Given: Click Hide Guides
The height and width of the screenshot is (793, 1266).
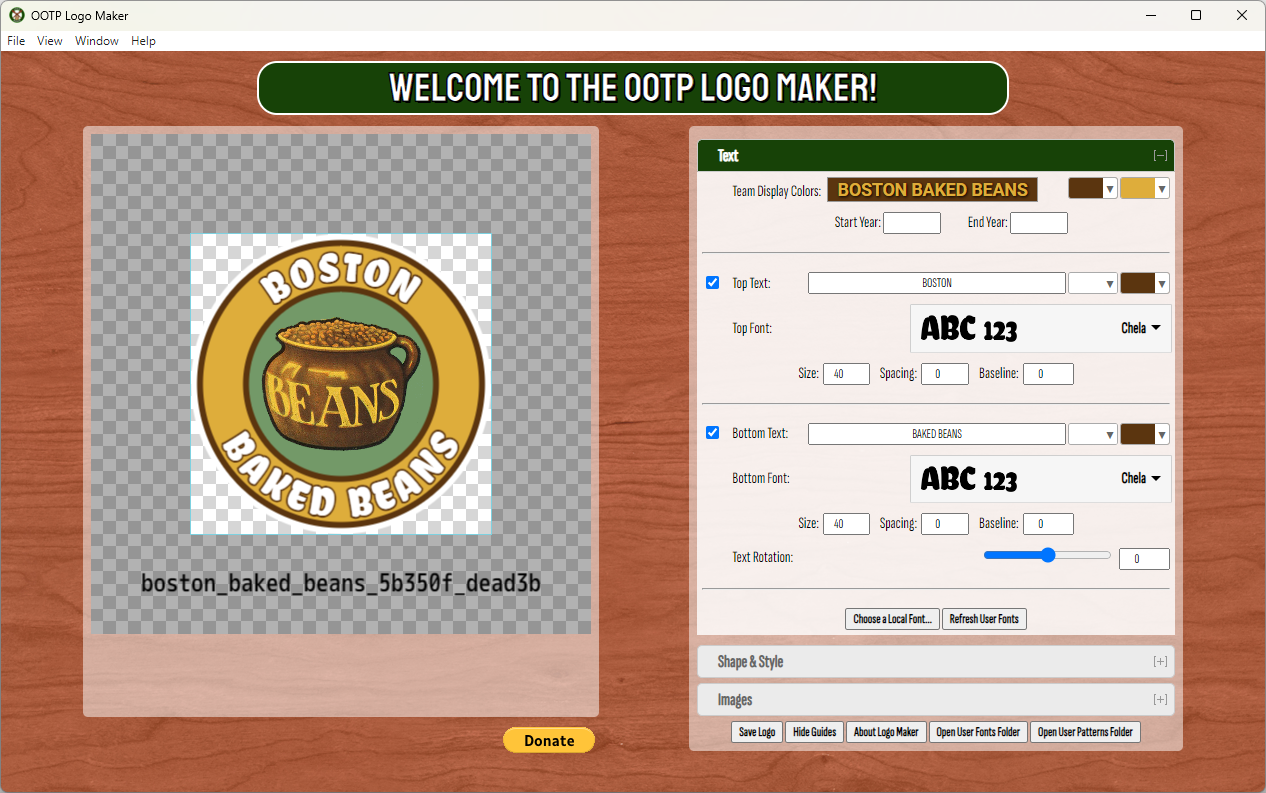Looking at the screenshot, I should tap(814, 731).
